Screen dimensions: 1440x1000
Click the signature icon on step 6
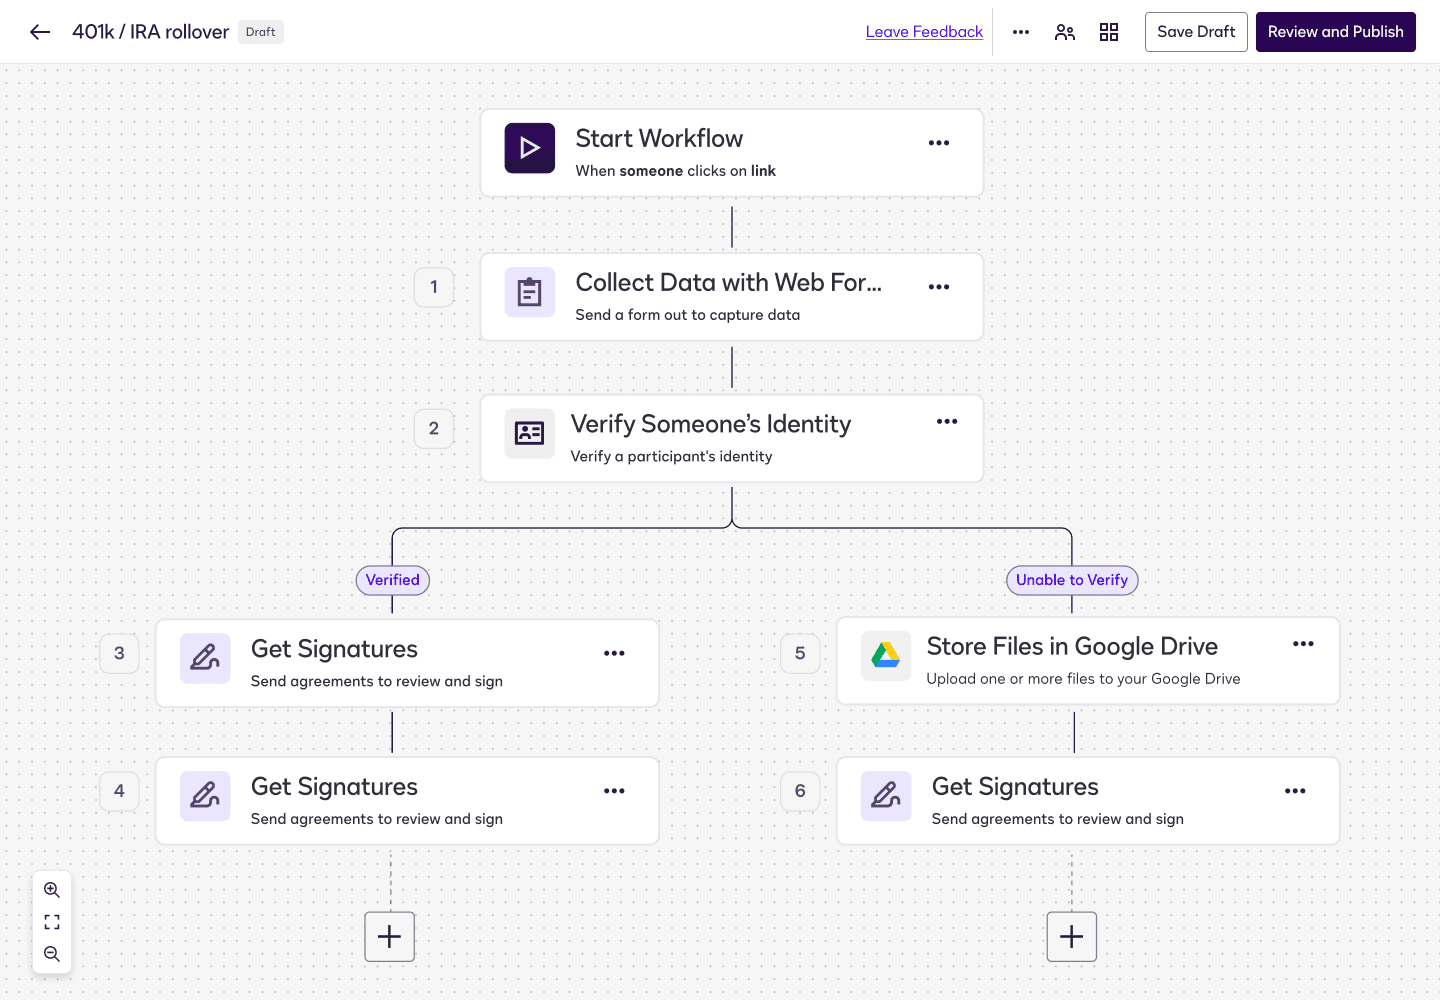886,796
